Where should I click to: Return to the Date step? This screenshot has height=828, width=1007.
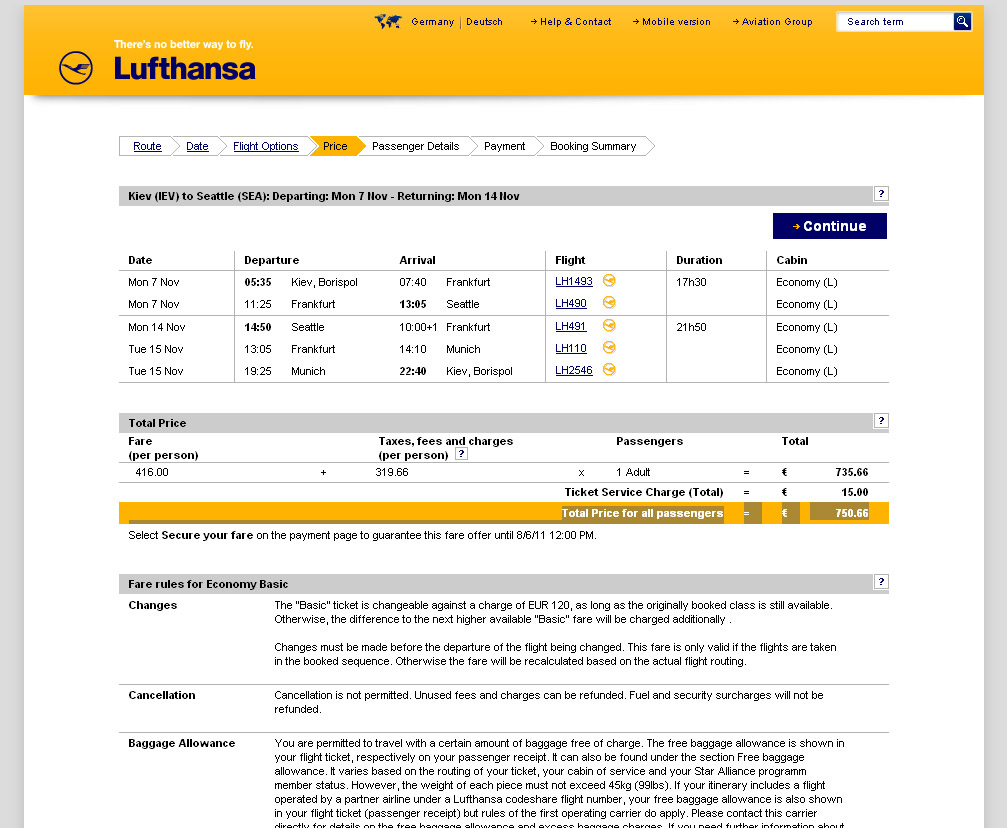[x=197, y=146]
